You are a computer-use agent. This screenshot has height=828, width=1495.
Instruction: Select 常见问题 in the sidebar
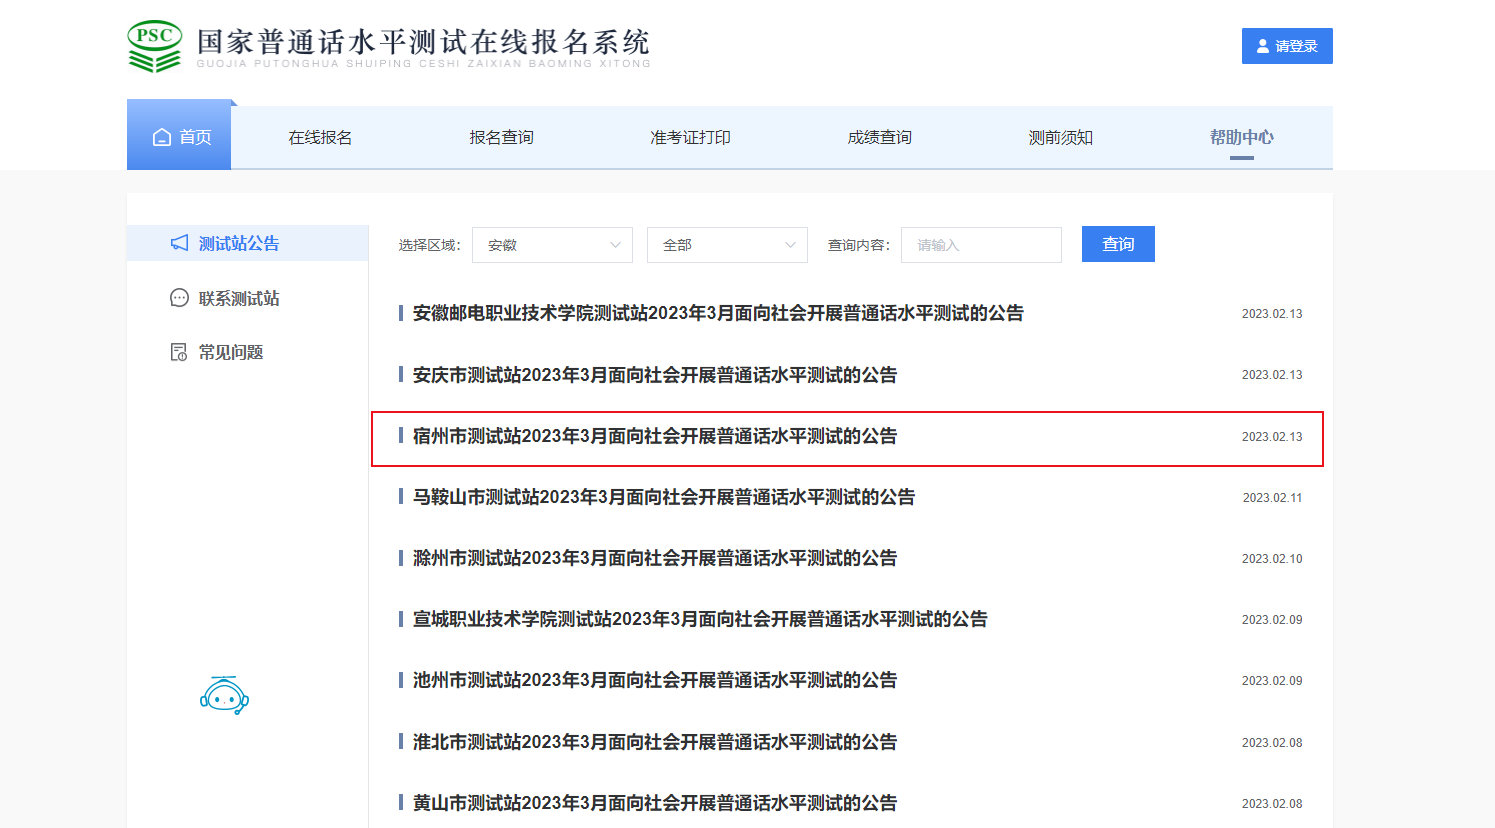pos(231,352)
